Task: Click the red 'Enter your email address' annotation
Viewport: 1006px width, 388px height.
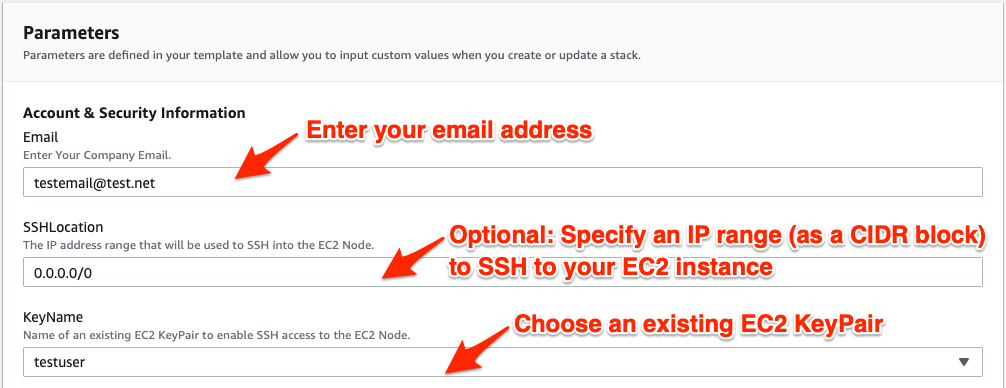Action: click(x=448, y=131)
